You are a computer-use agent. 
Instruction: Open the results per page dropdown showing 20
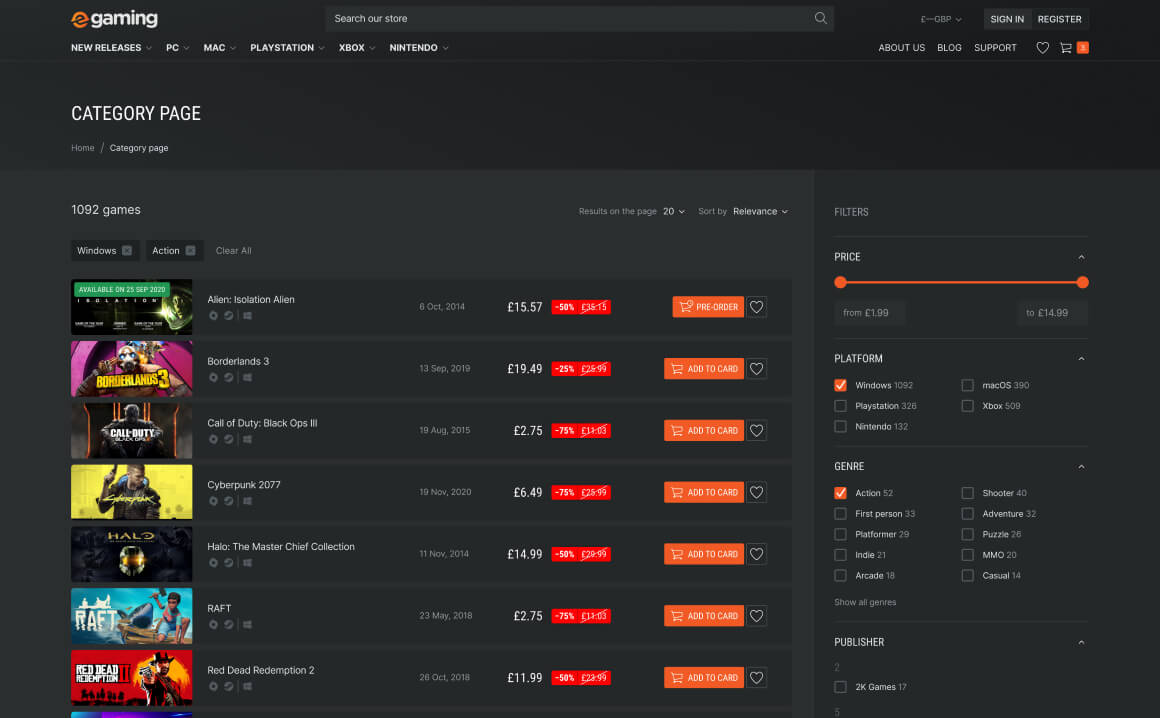[x=668, y=211]
